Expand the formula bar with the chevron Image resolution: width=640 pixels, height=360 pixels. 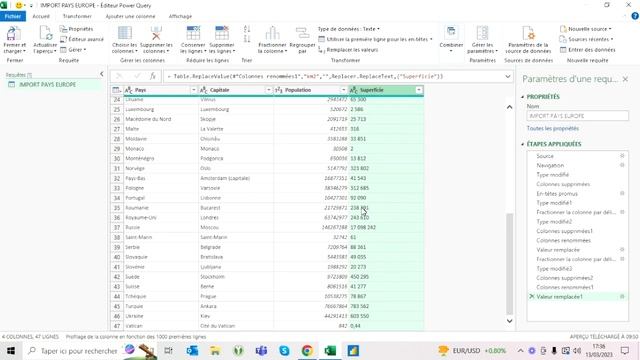(x=507, y=76)
